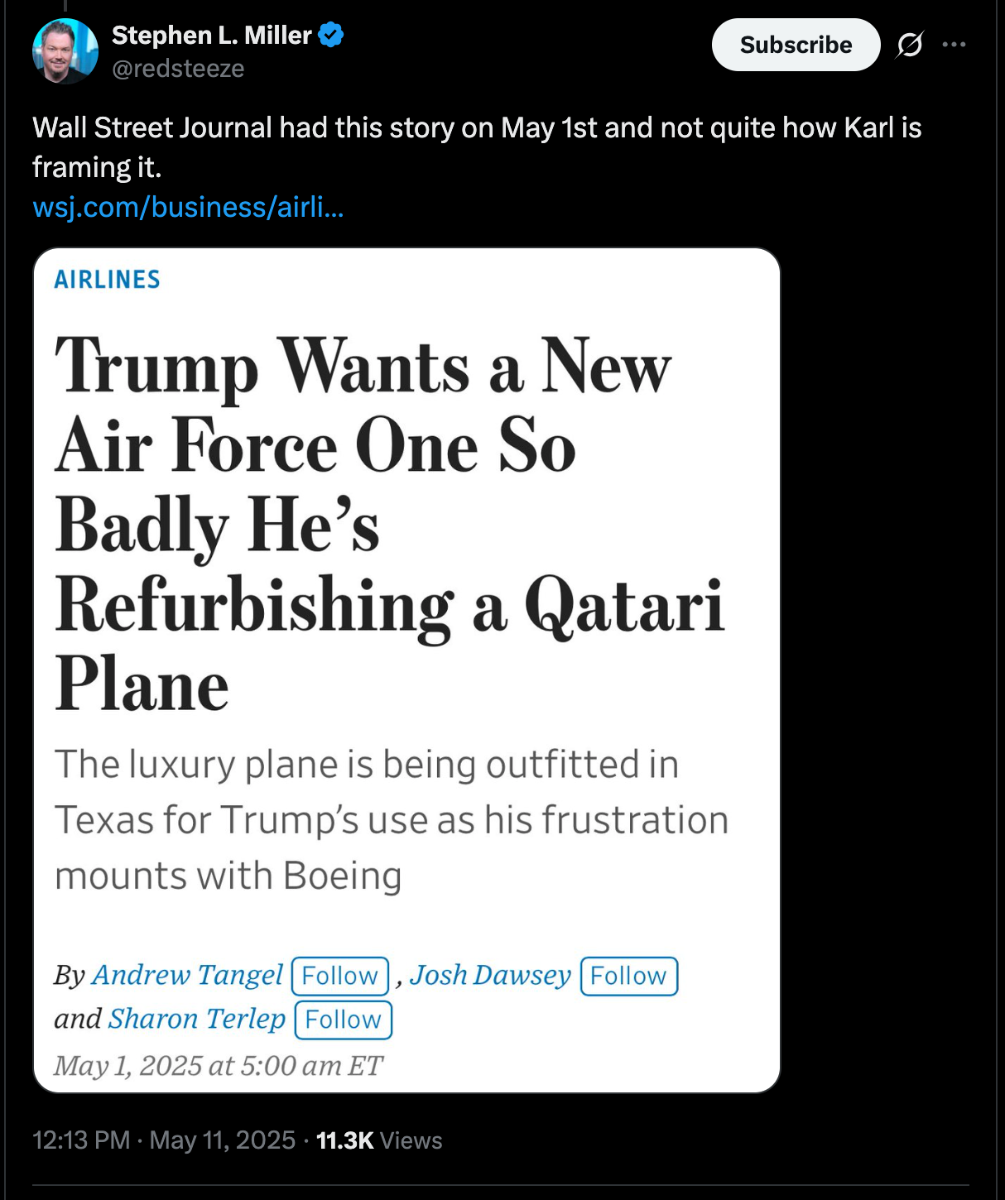The height and width of the screenshot is (1200, 1005).
Task: Click the Sharon Terlep author name
Action: pos(197,1019)
